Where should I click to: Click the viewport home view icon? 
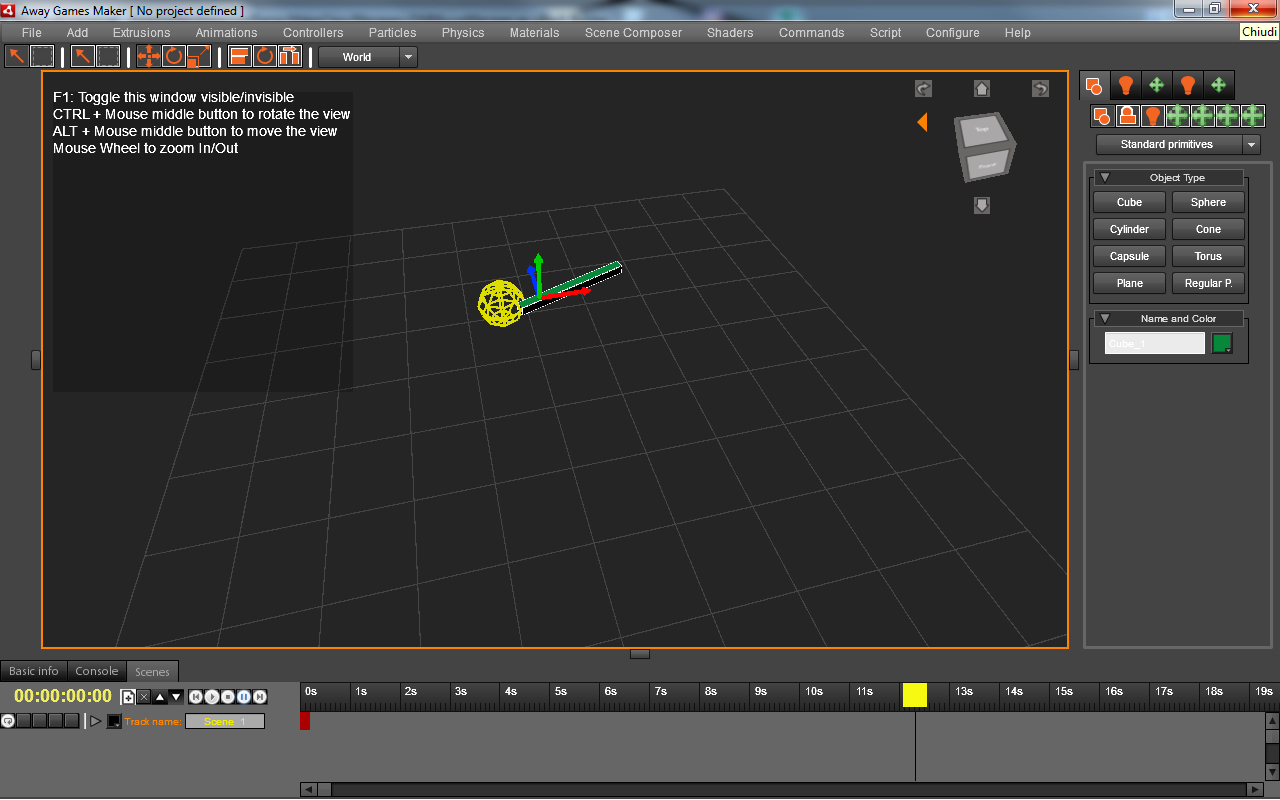[982, 89]
